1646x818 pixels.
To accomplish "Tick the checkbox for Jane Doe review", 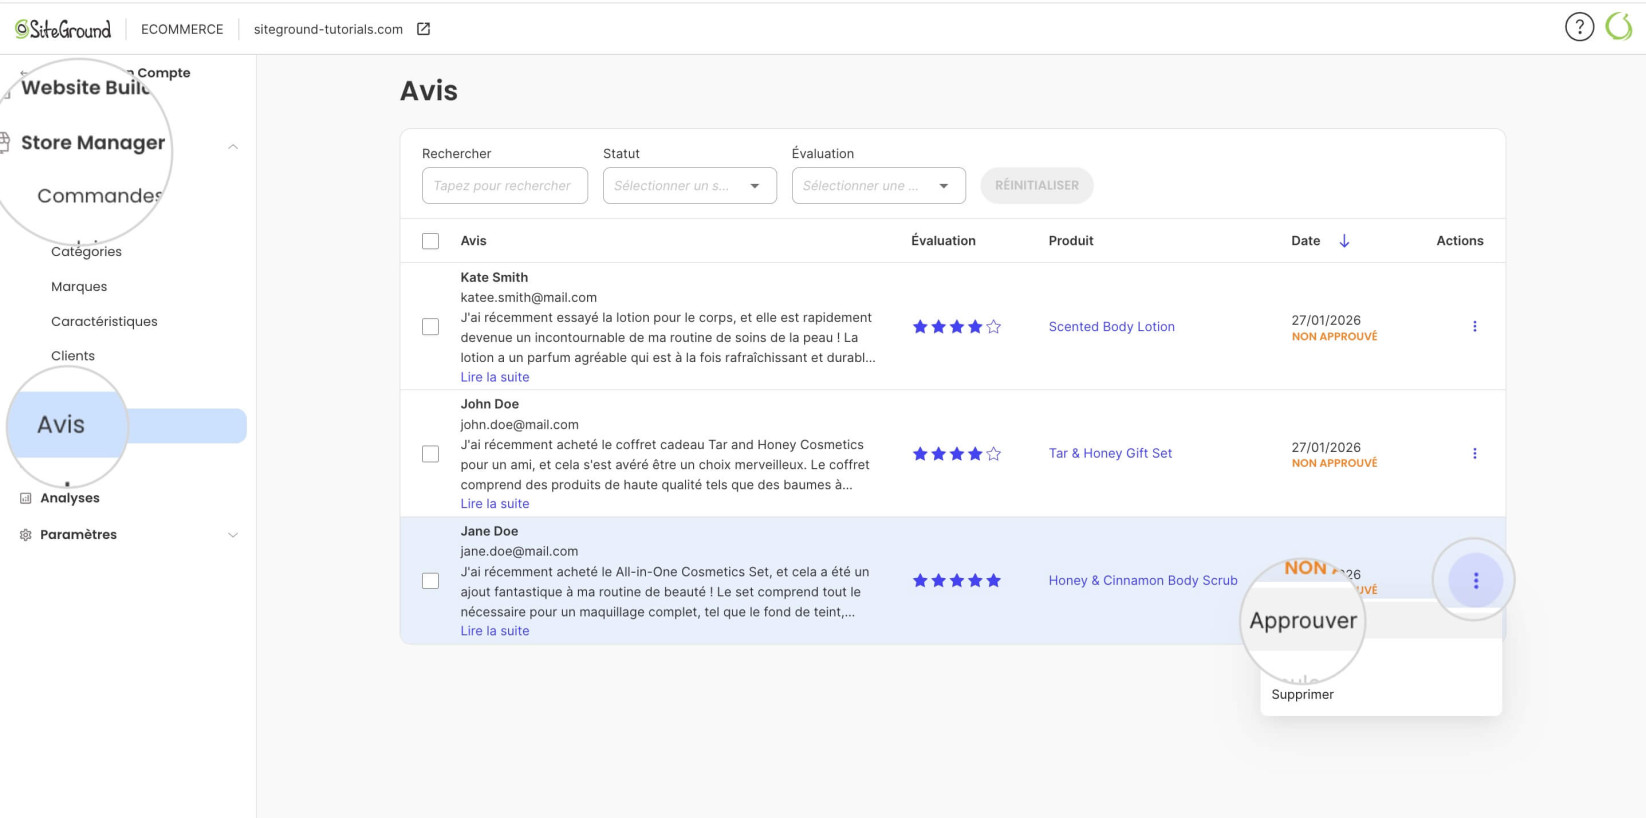I will [430, 581].
